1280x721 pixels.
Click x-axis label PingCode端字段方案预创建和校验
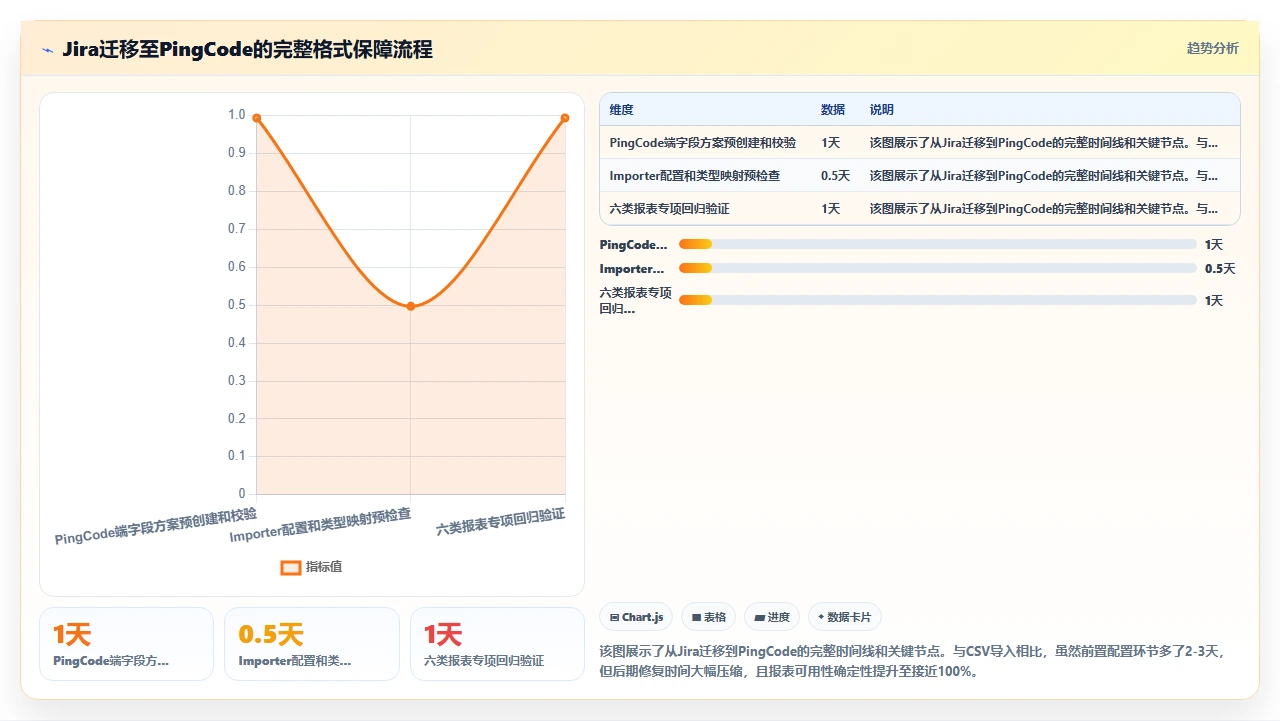coord(156,526)
